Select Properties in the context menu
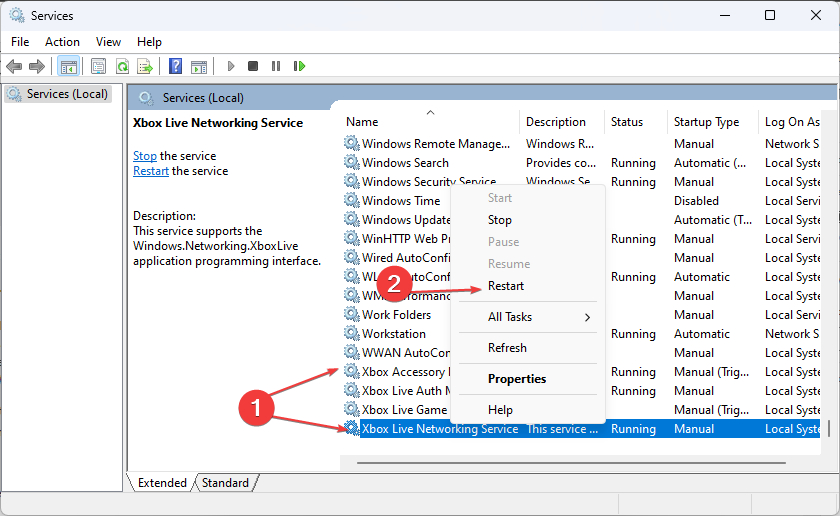 (x=517, y=379)
